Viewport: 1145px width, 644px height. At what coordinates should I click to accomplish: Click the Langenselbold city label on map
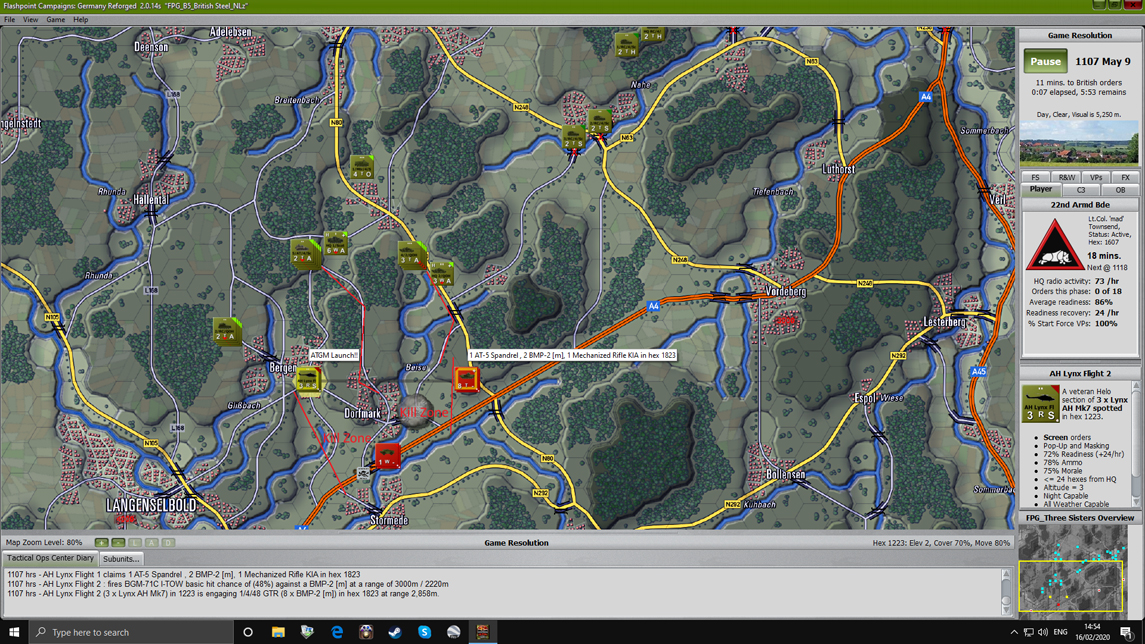[x=151, y=505]
